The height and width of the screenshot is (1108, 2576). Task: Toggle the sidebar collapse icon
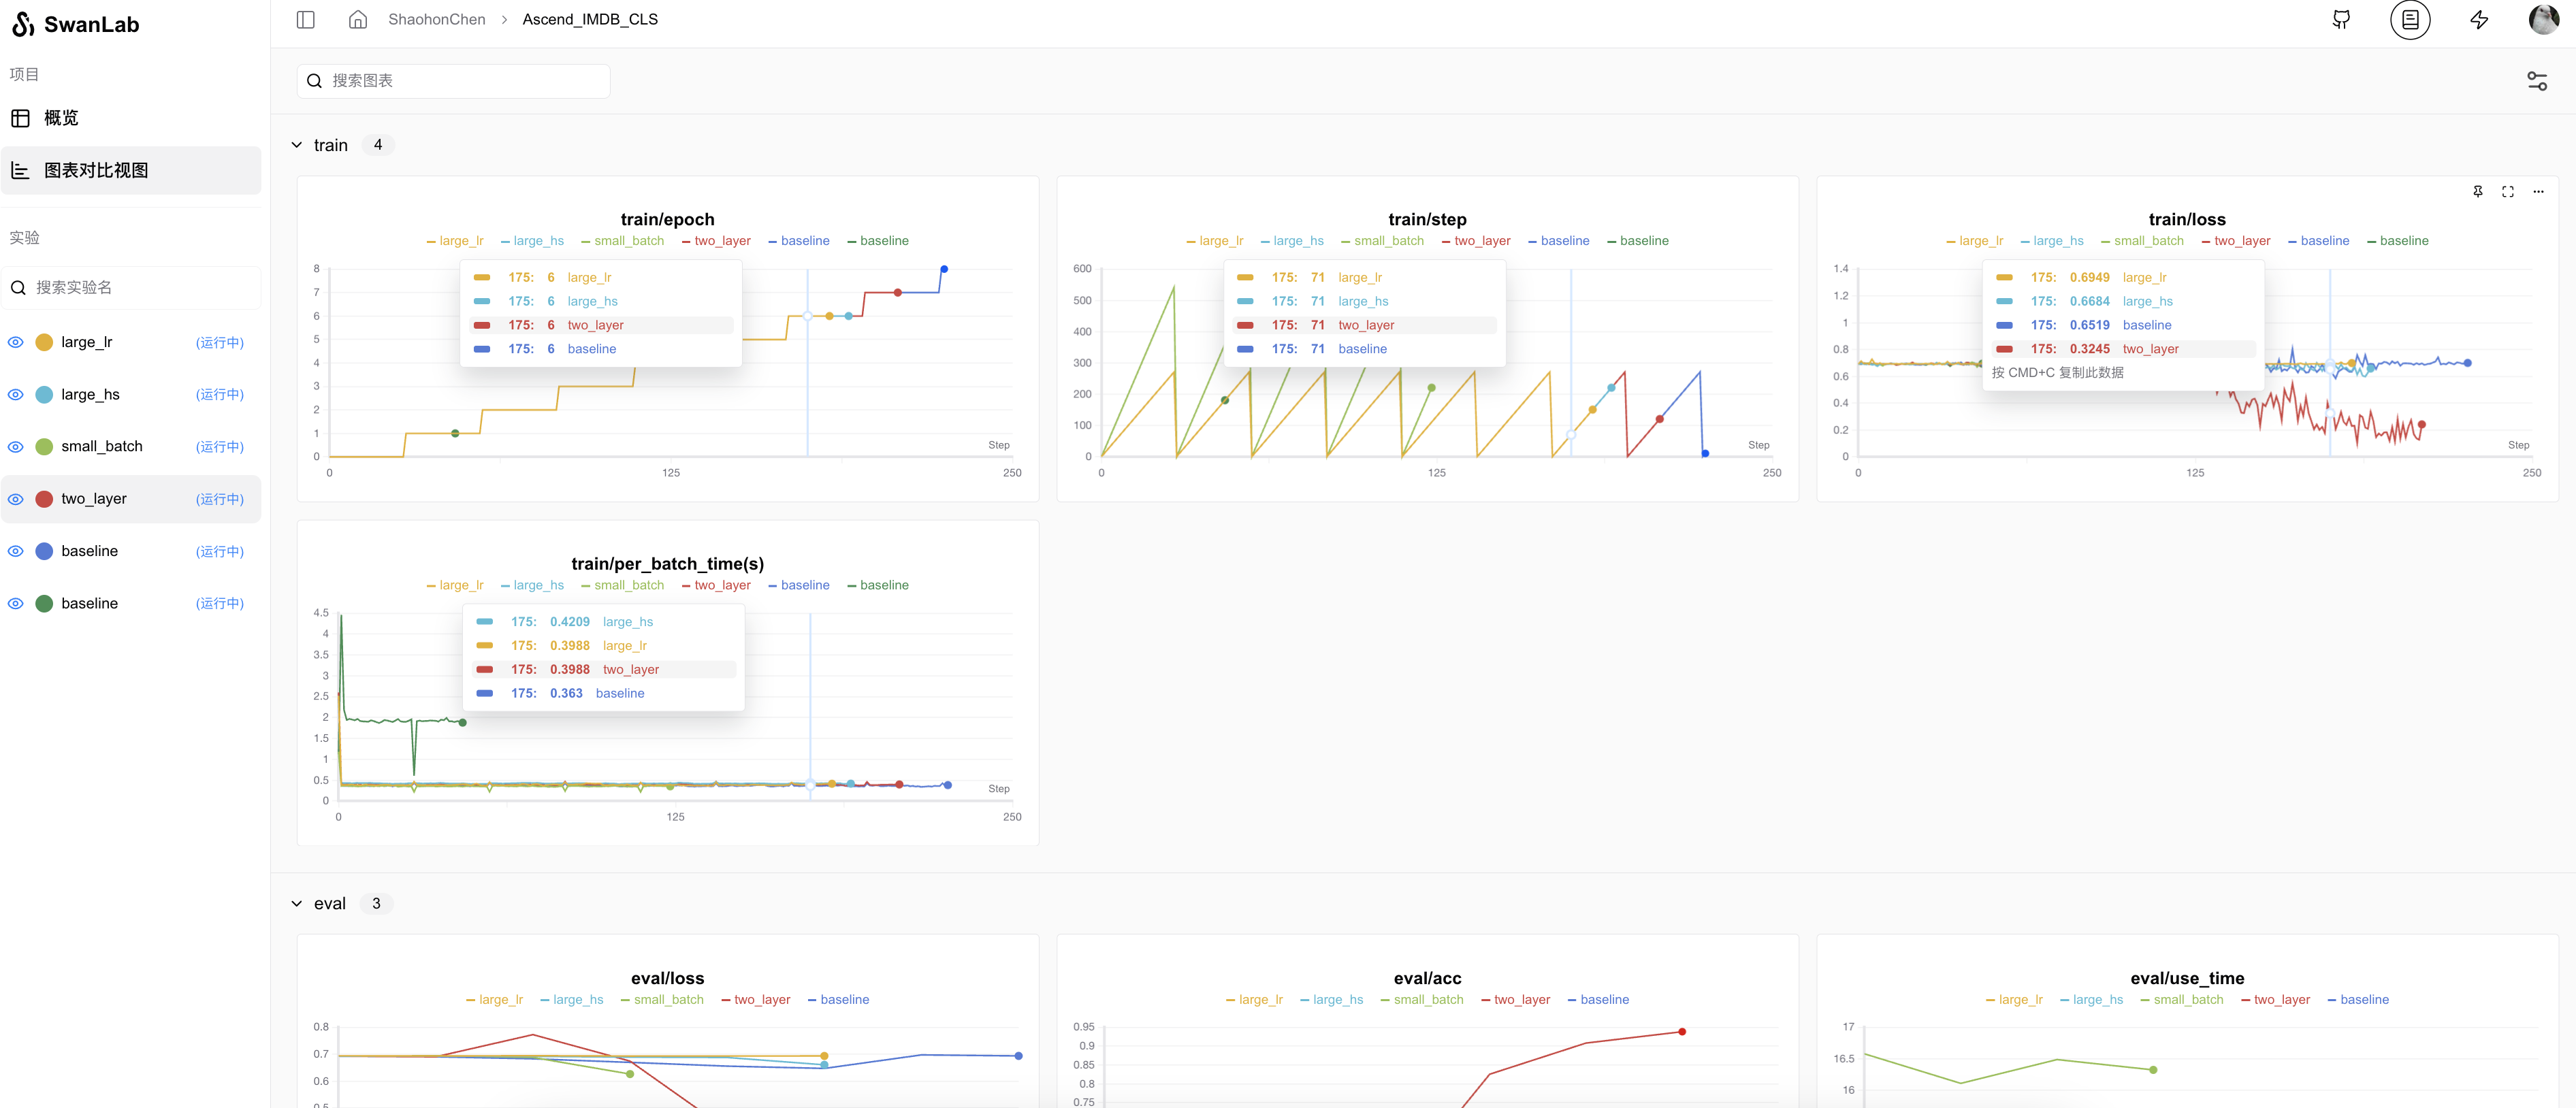click(306, 20)
